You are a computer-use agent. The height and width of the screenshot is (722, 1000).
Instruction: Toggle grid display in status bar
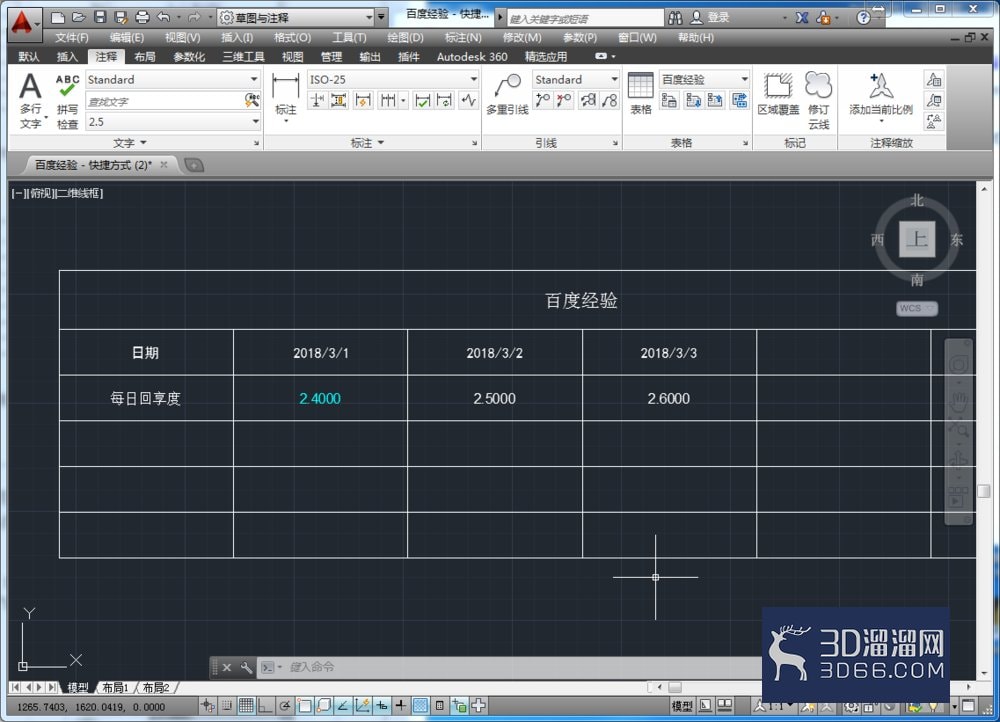click(246, 705)
